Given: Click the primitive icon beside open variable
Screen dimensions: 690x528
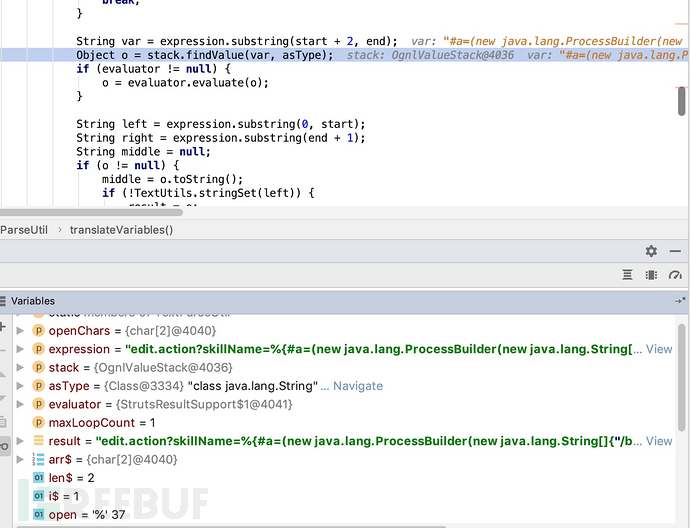Looking at the screenshot, I should click(39, 514).
